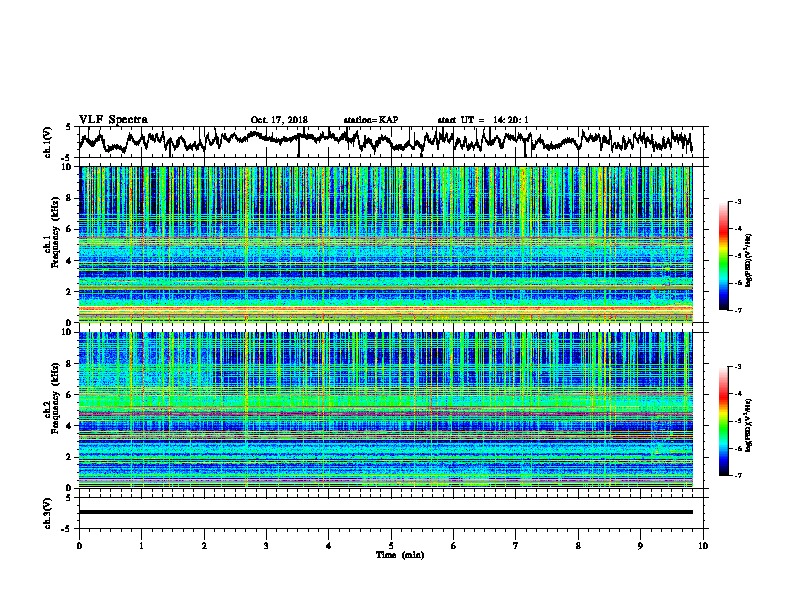The height and width of the screenshot is (612, 792).
Task: Click time axis tick label "6"
Action: 454,546
